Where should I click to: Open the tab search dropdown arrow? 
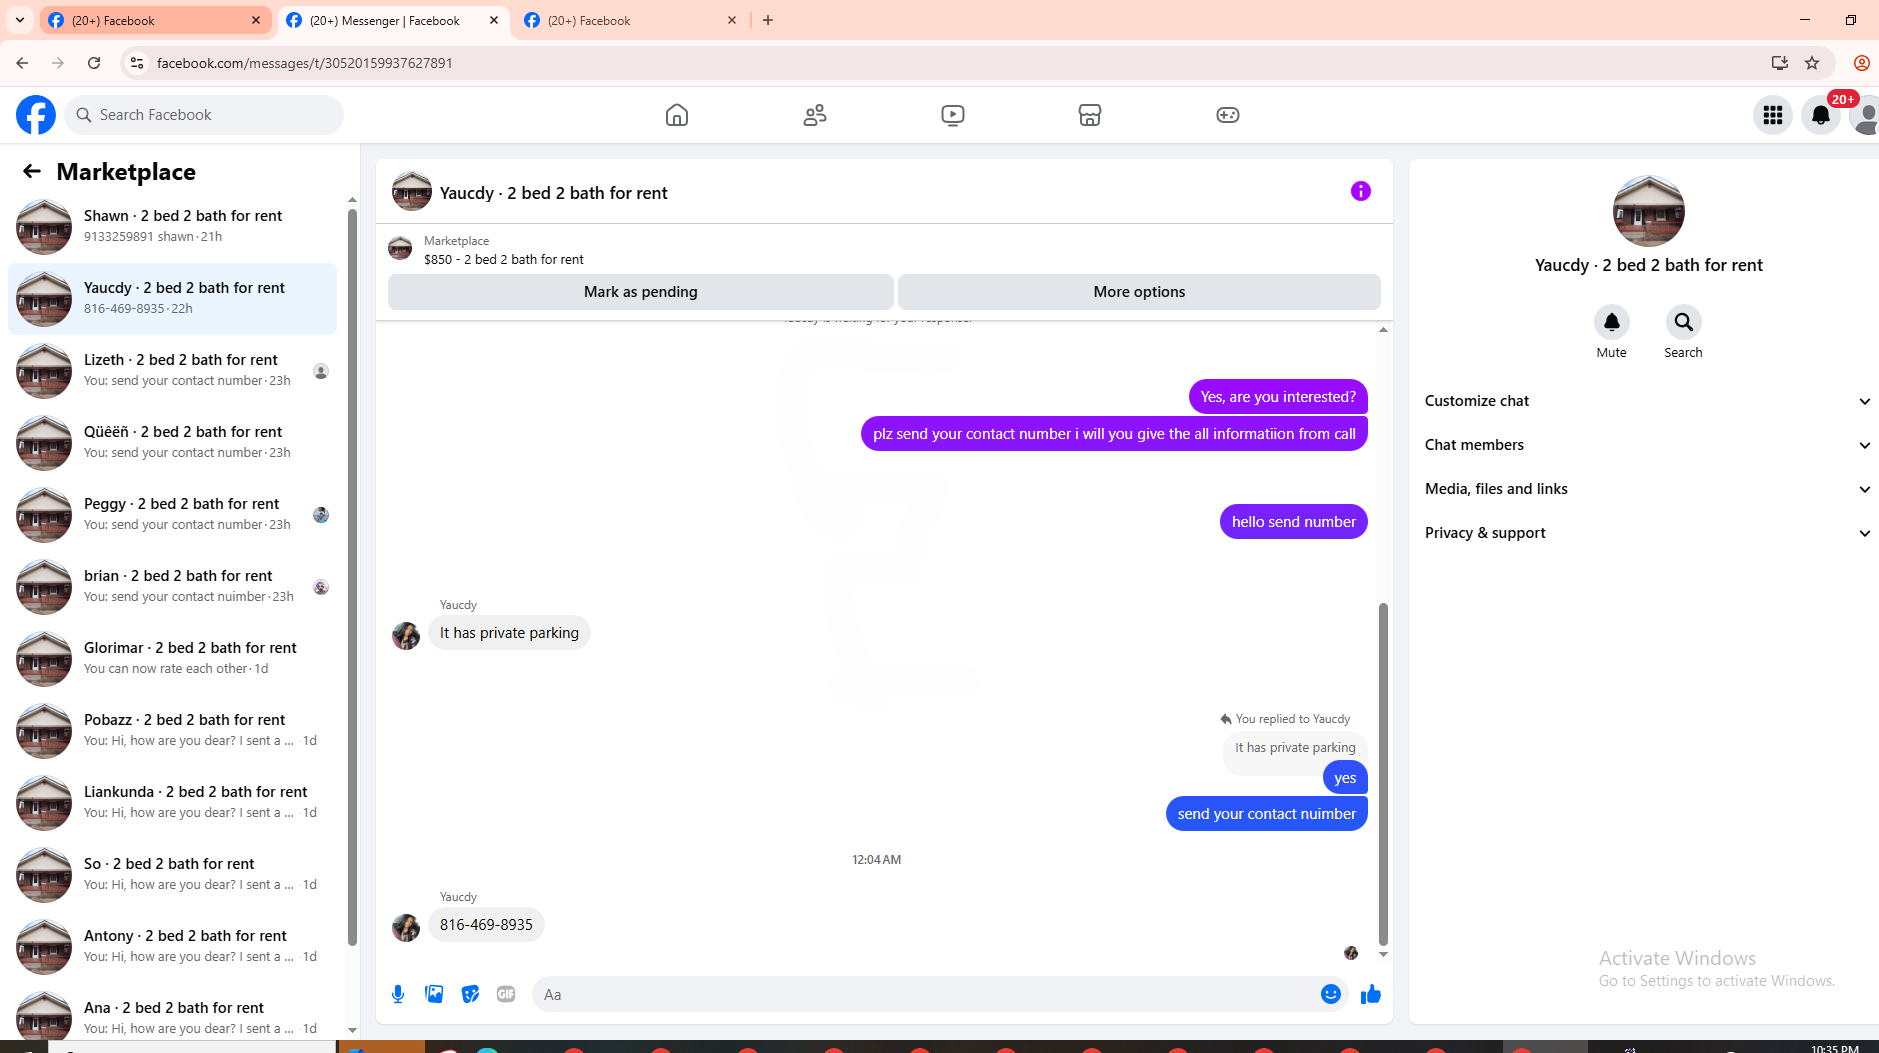click(x=20, y=20)
